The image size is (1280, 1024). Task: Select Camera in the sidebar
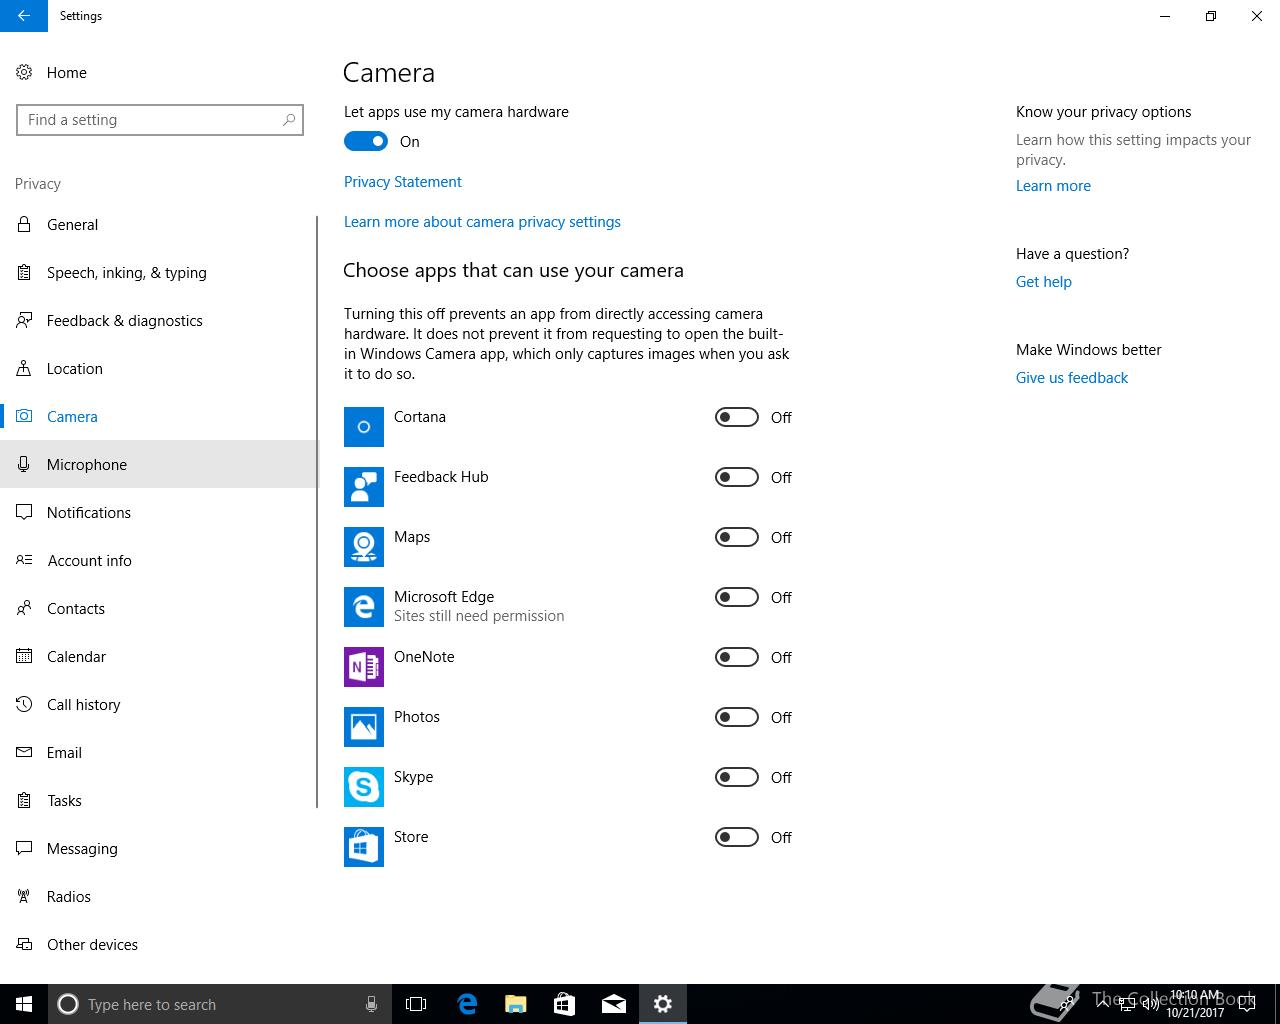pos(158,416)
